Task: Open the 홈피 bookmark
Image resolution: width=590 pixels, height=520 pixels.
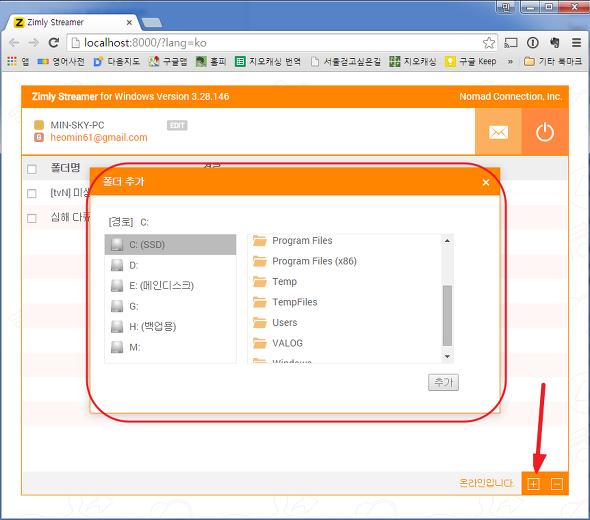Action: click(211, 61)
